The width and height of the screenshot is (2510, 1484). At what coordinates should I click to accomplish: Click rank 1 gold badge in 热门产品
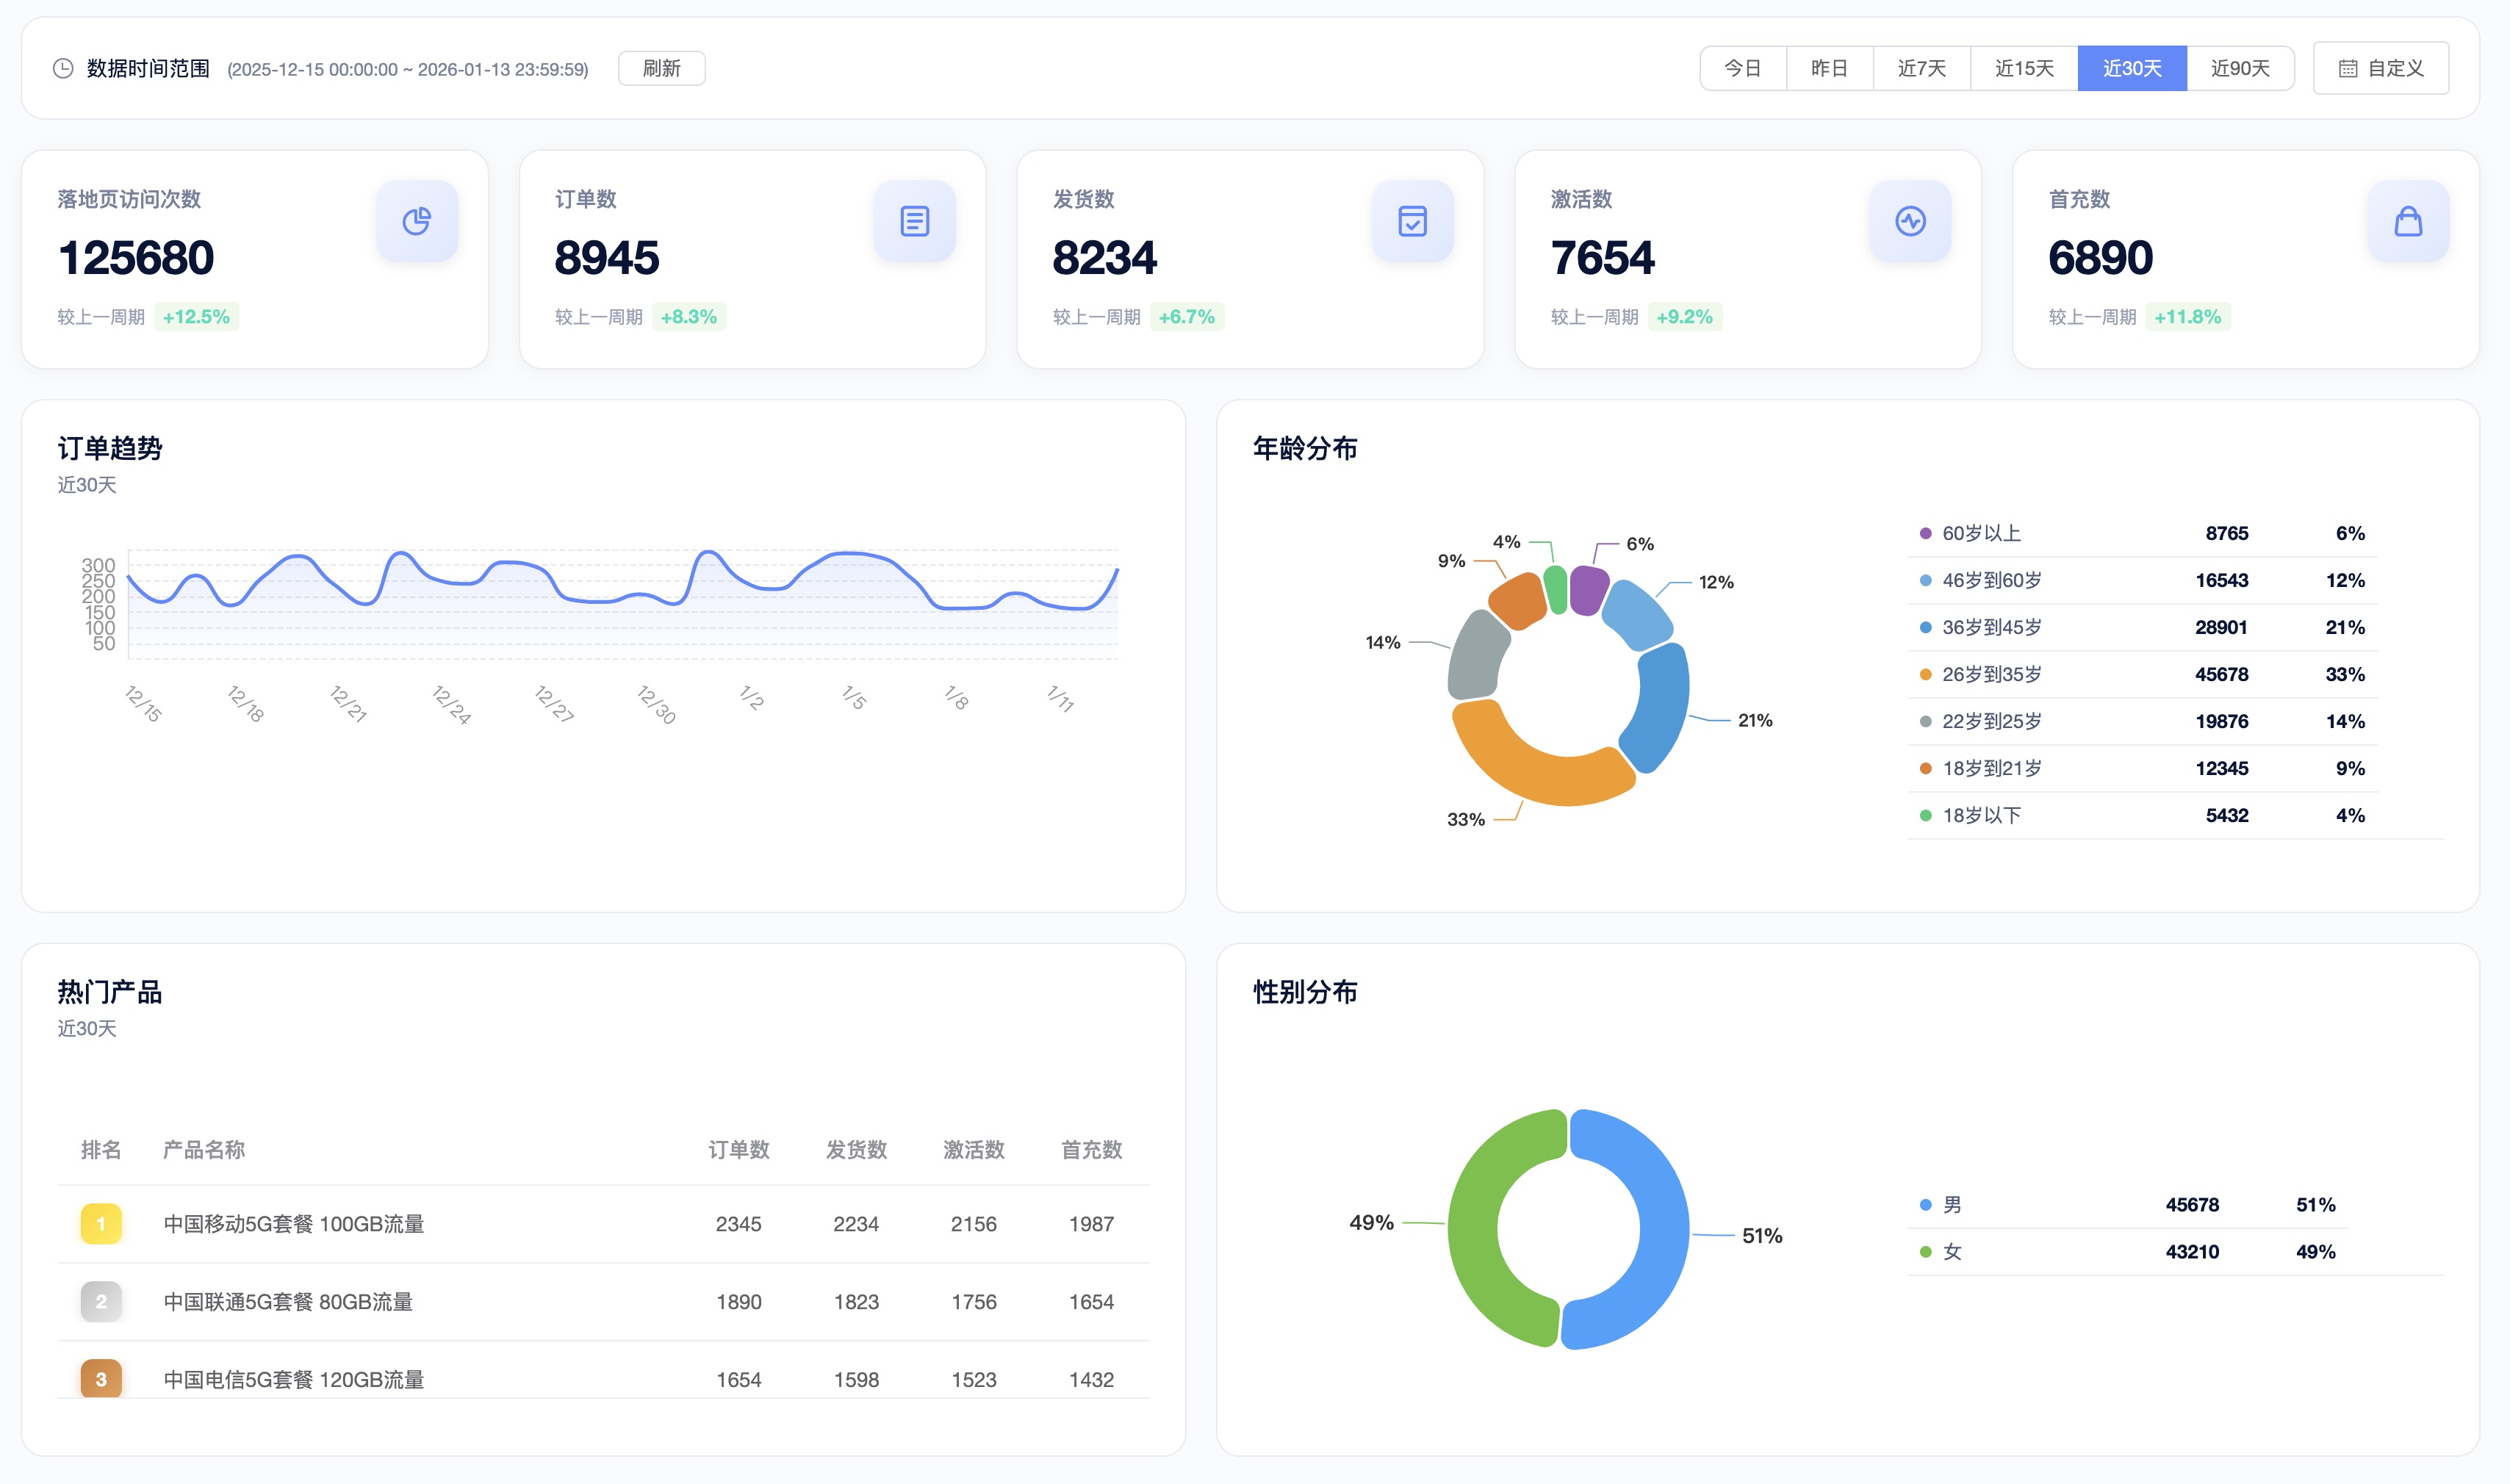coord(101,1223)
